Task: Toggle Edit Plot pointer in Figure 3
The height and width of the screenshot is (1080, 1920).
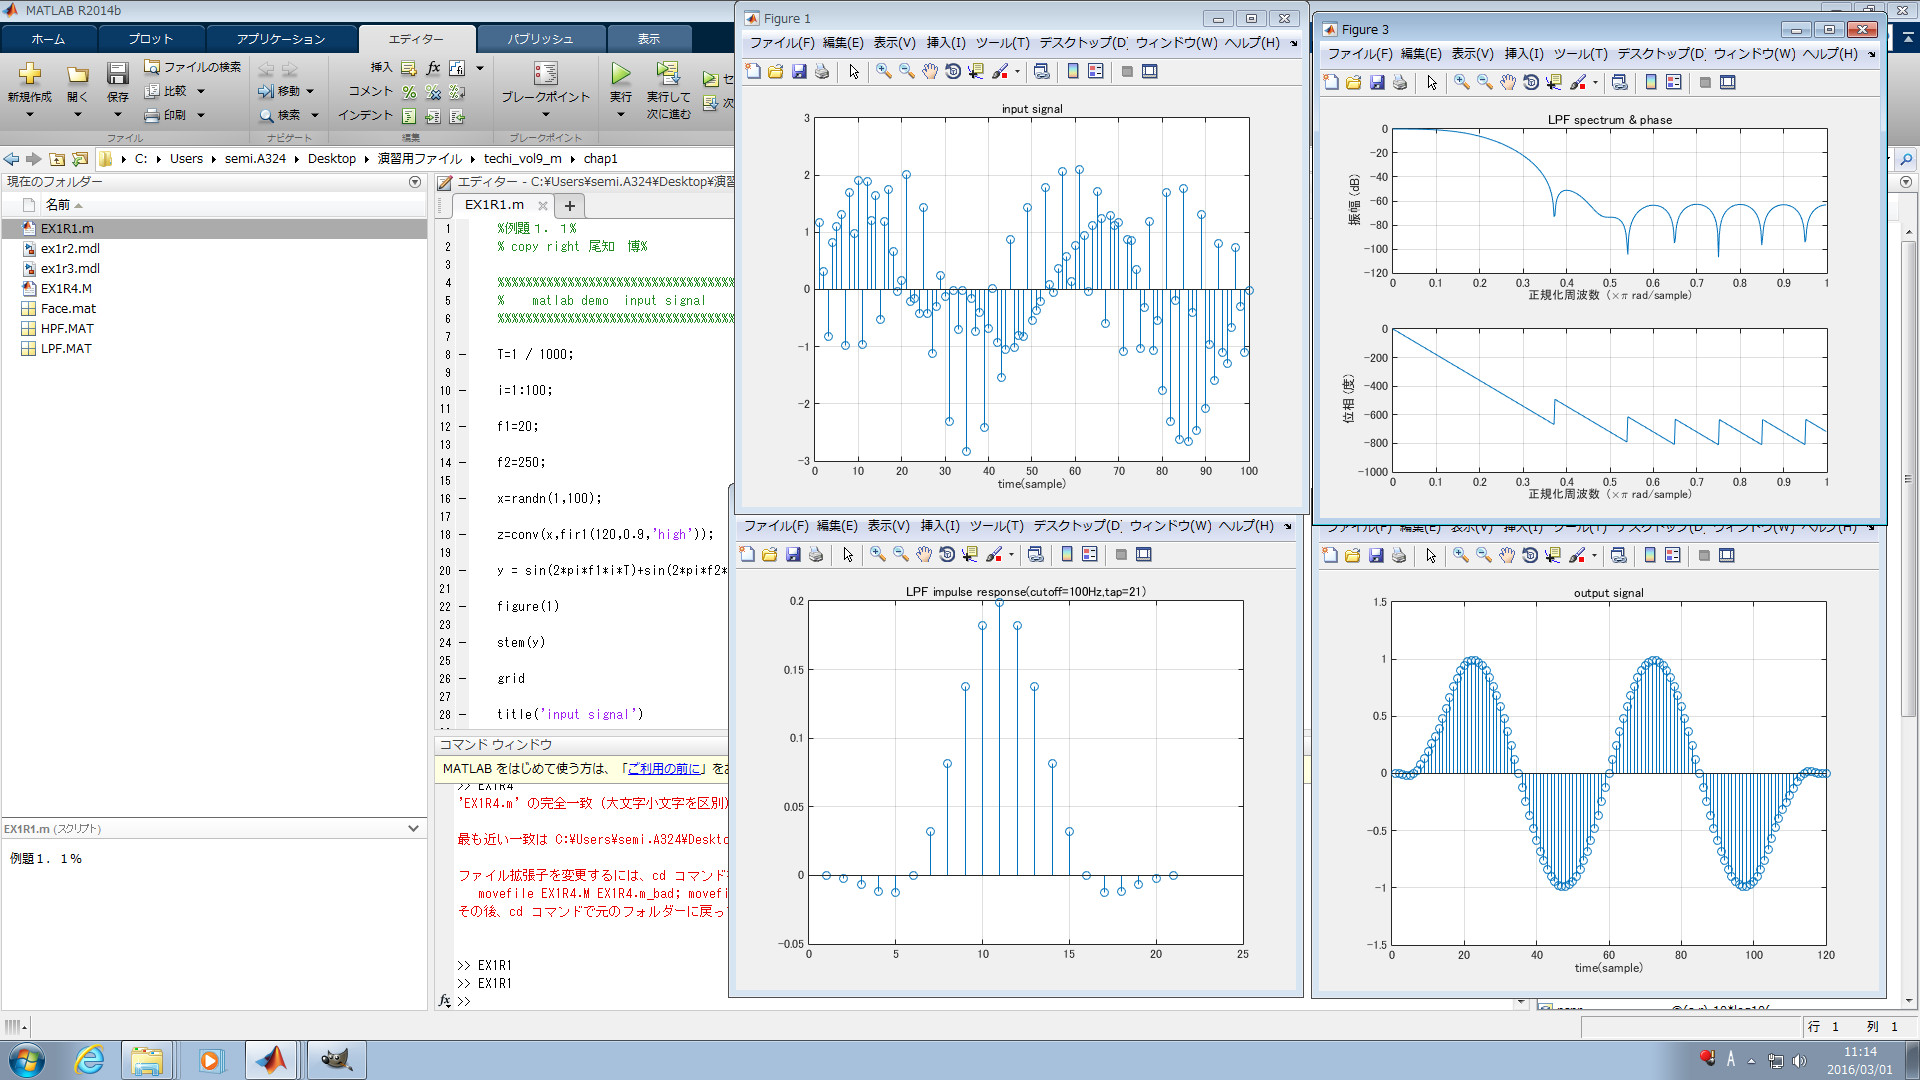Action: coord(1432,82)
